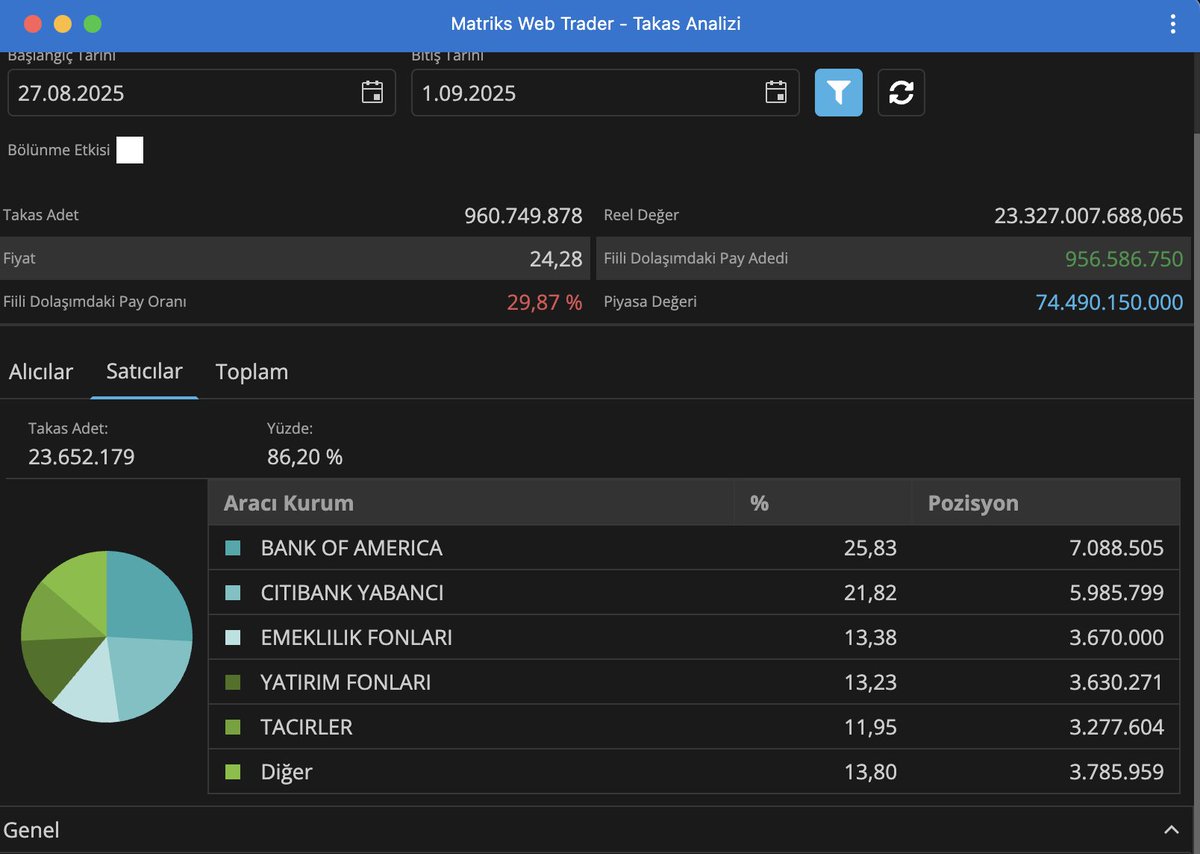Click sellers Takas Adet 23.652.179
The height and width of the screenshot is (854, 1200).
[x=81, y=457]
